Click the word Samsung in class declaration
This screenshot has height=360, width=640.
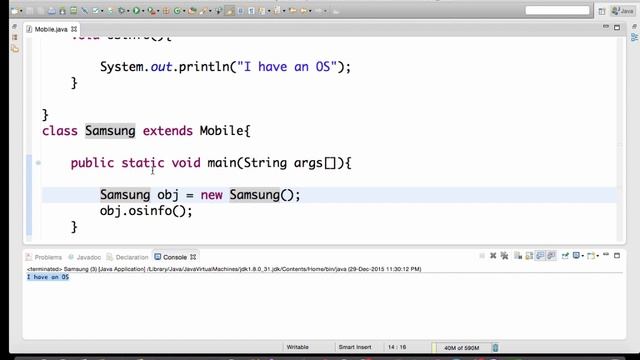110,131
